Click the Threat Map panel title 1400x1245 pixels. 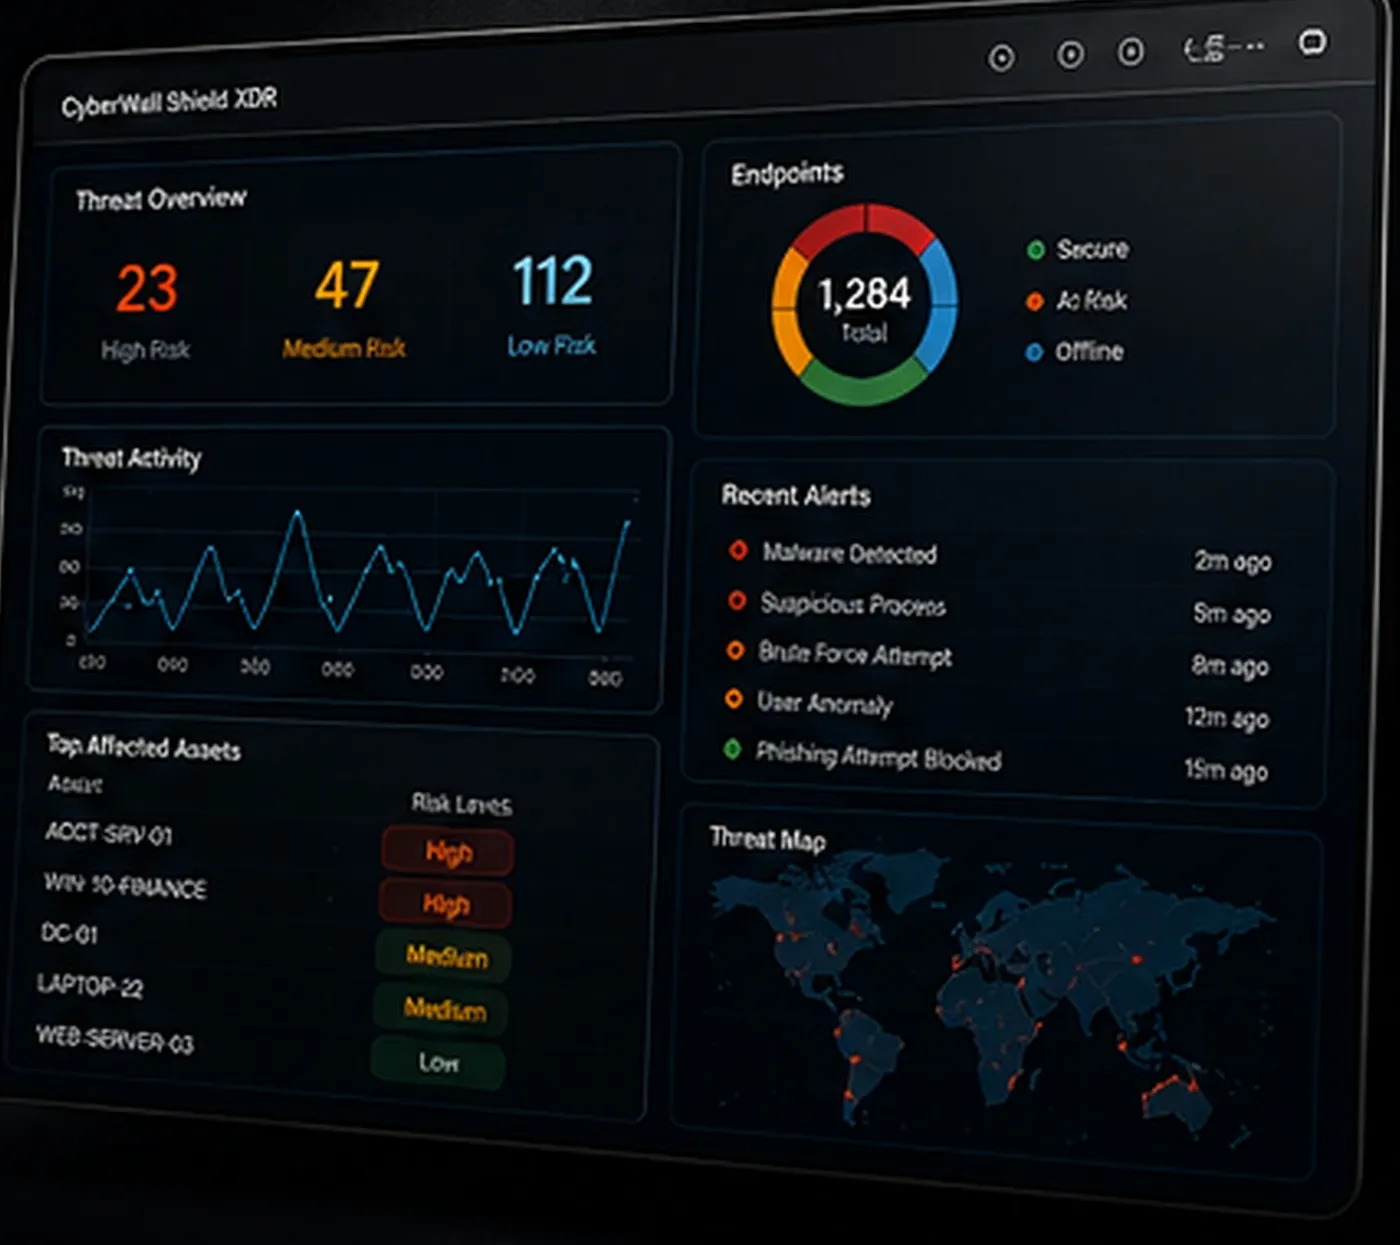pyautogui.click(x=767, y=839)
